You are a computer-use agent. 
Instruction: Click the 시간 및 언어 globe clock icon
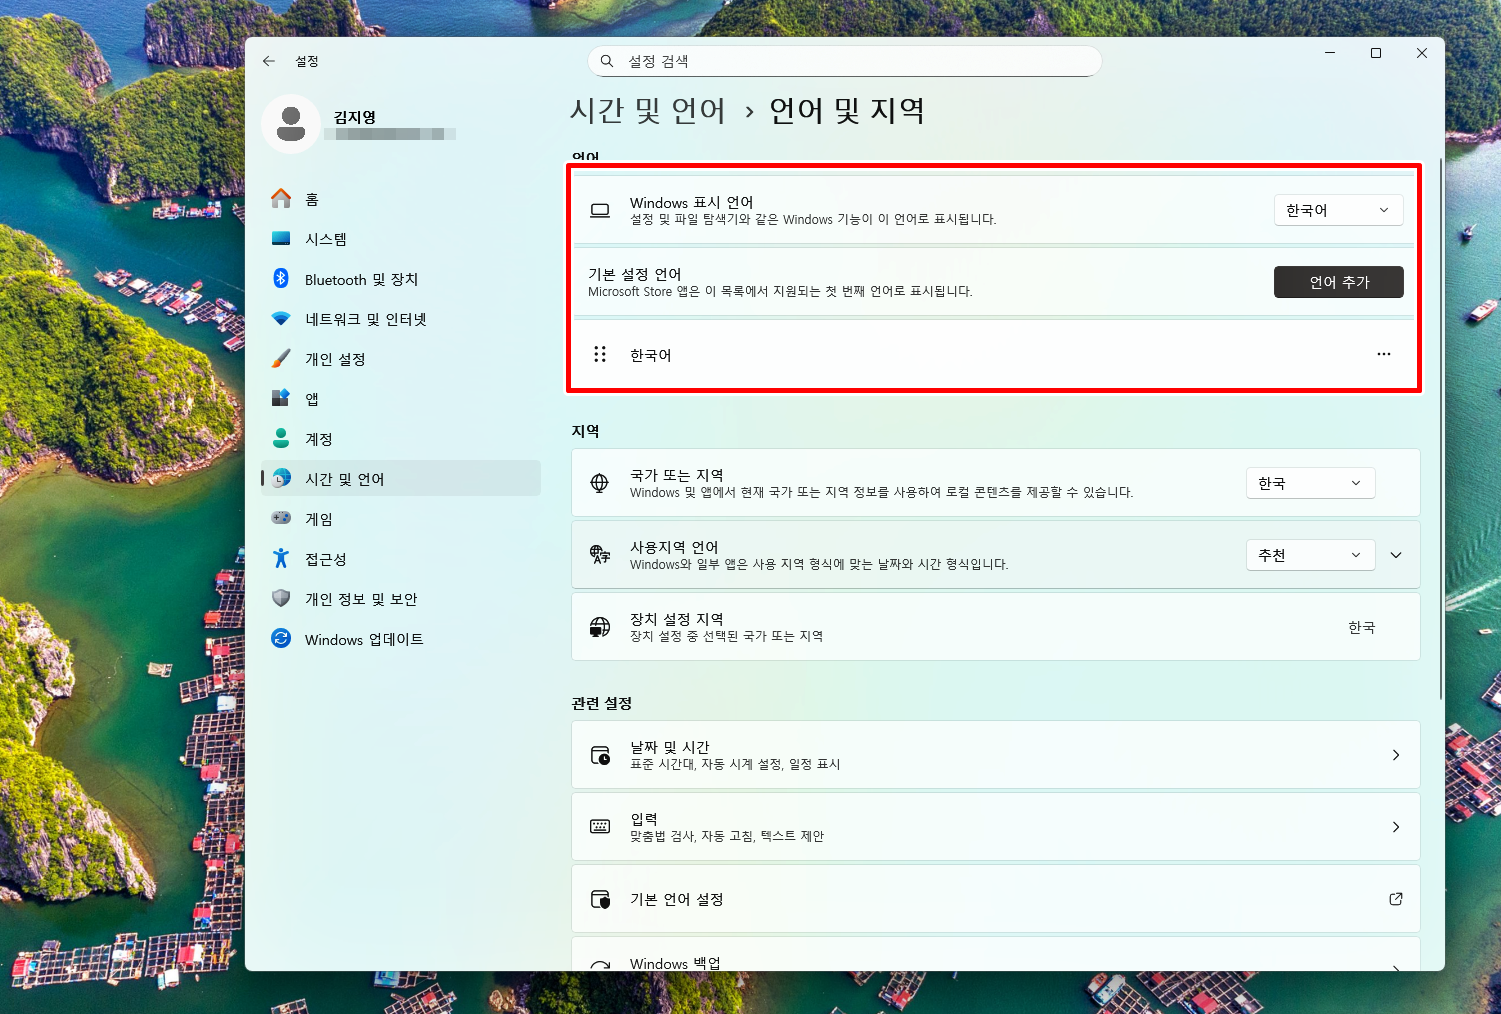pos(282,479)
